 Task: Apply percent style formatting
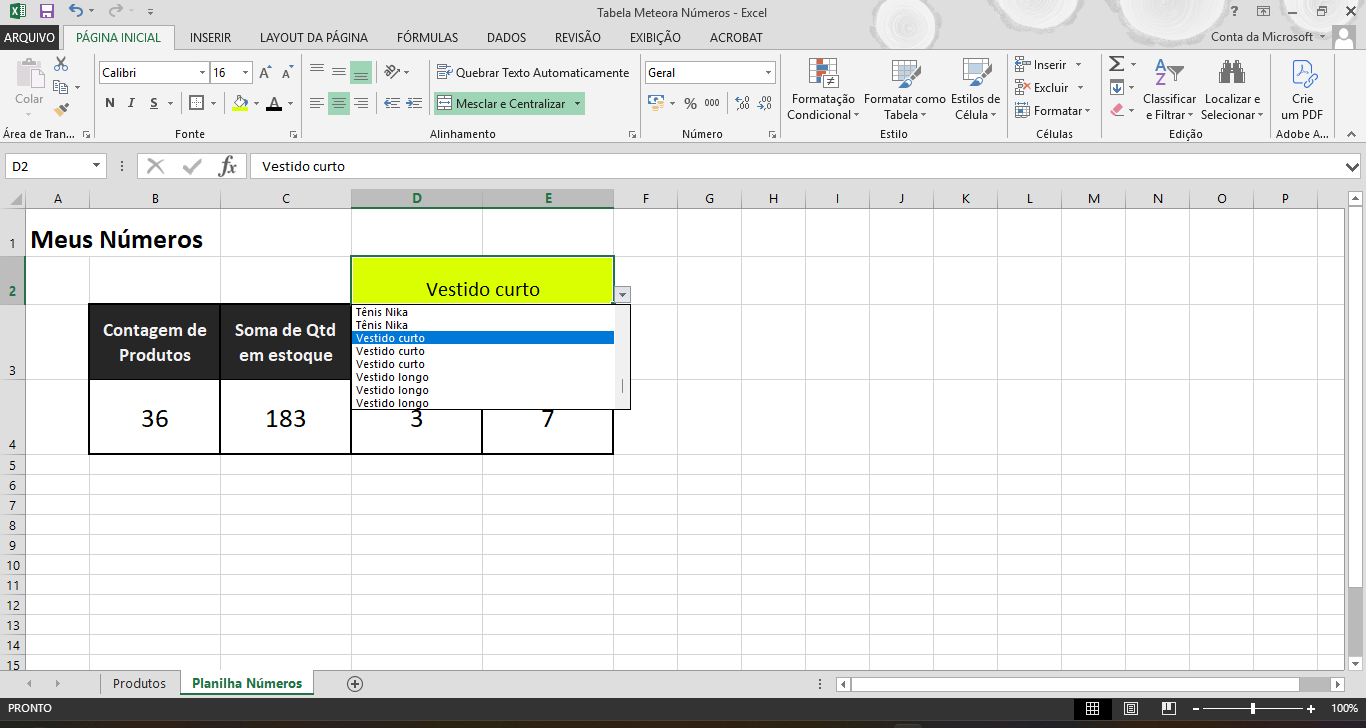pos(690,103)
